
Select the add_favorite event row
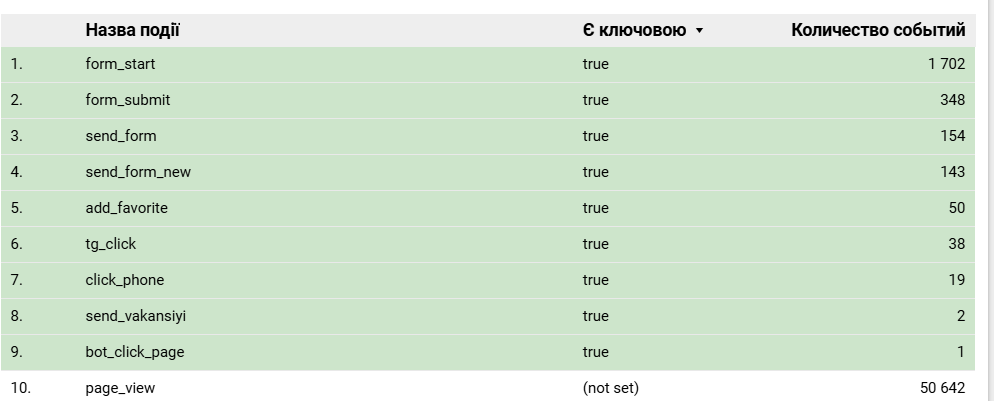pyautogui.click(x=126, y=208)
